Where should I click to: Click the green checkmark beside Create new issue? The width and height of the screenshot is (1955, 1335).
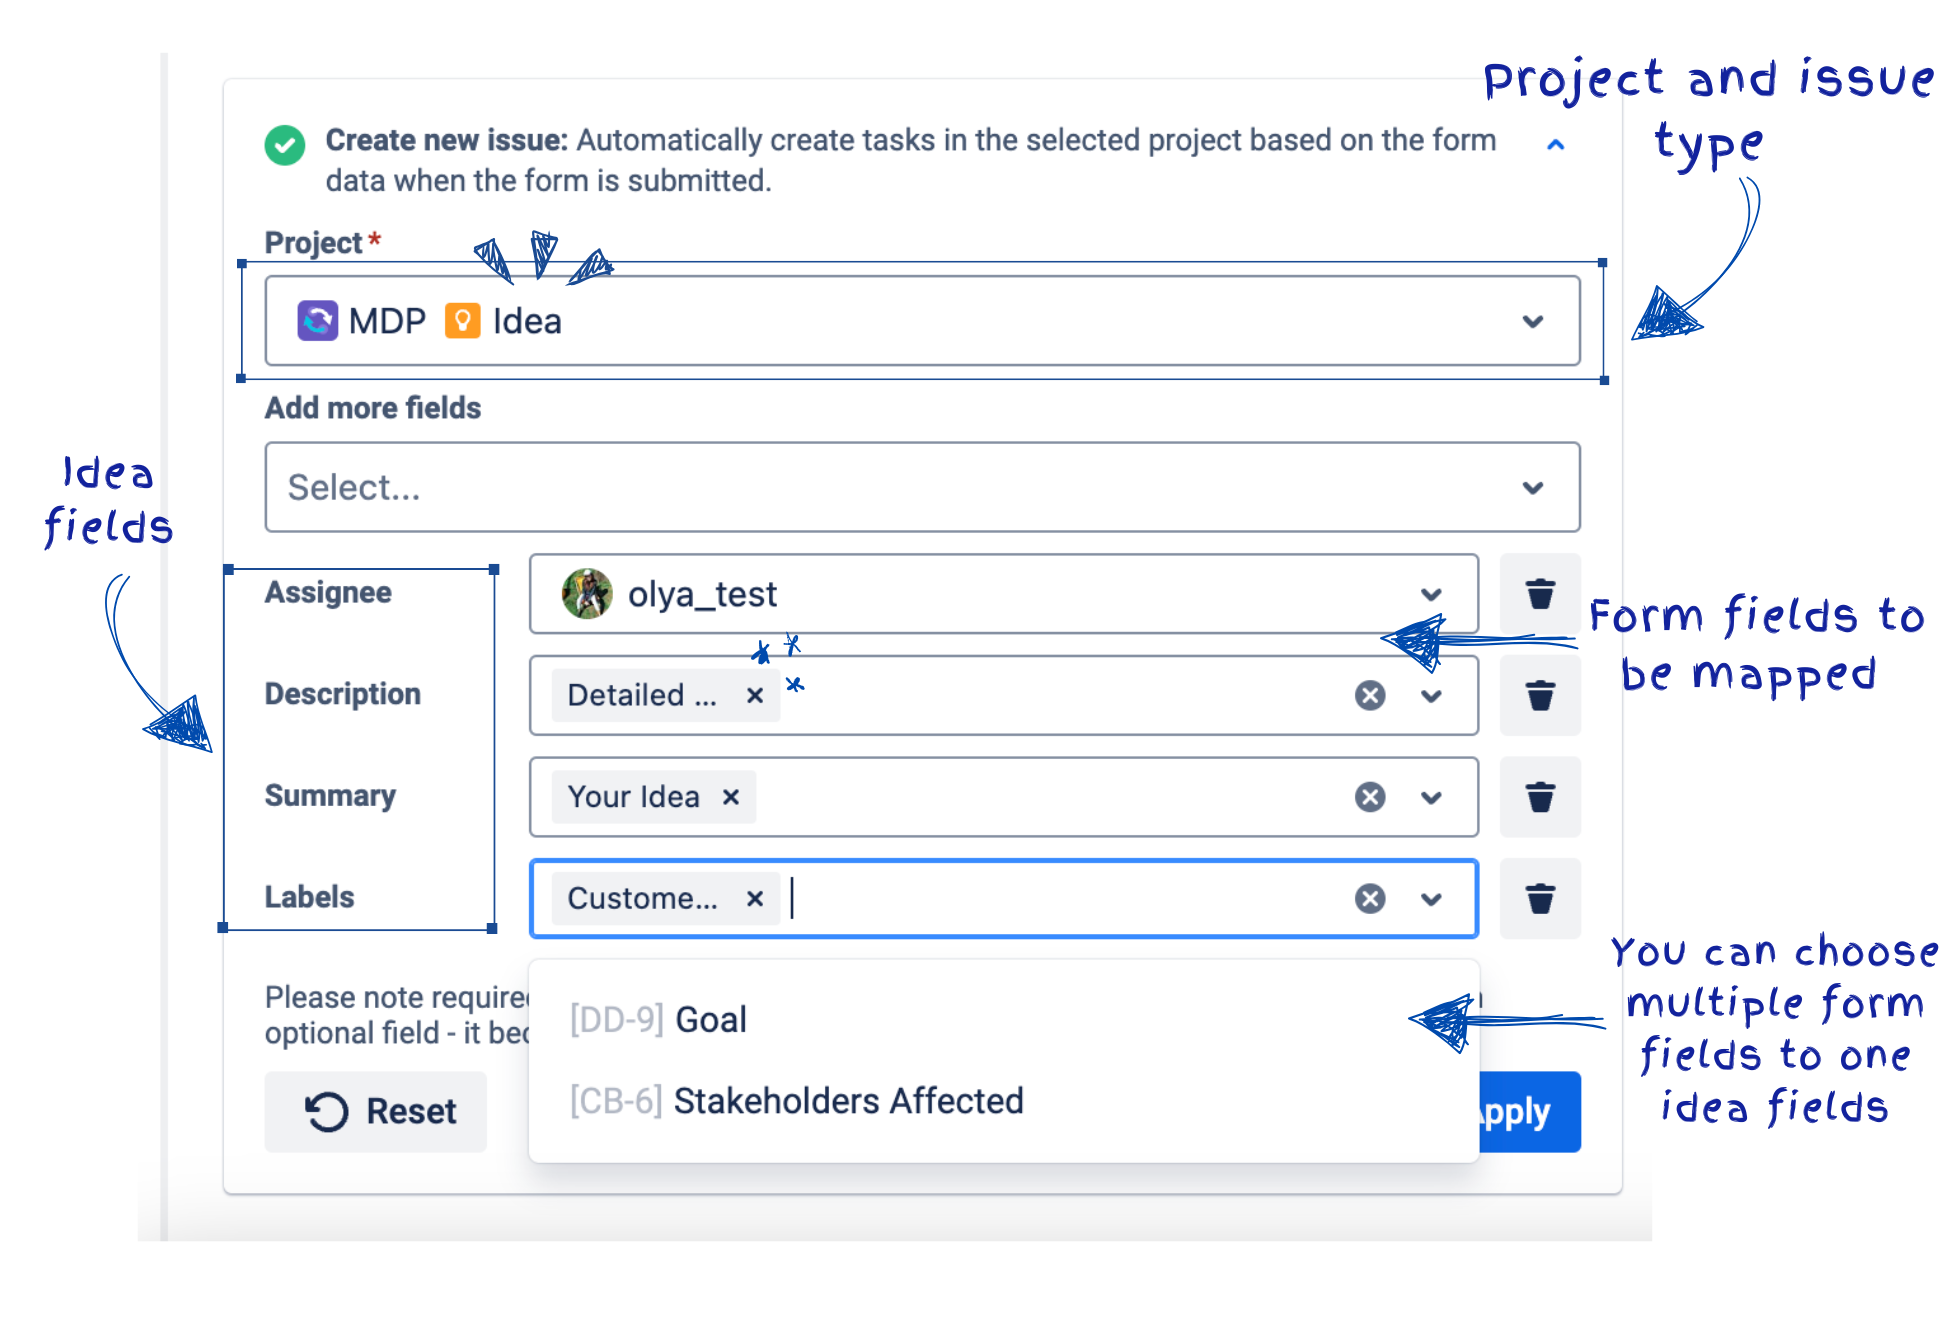285,145
